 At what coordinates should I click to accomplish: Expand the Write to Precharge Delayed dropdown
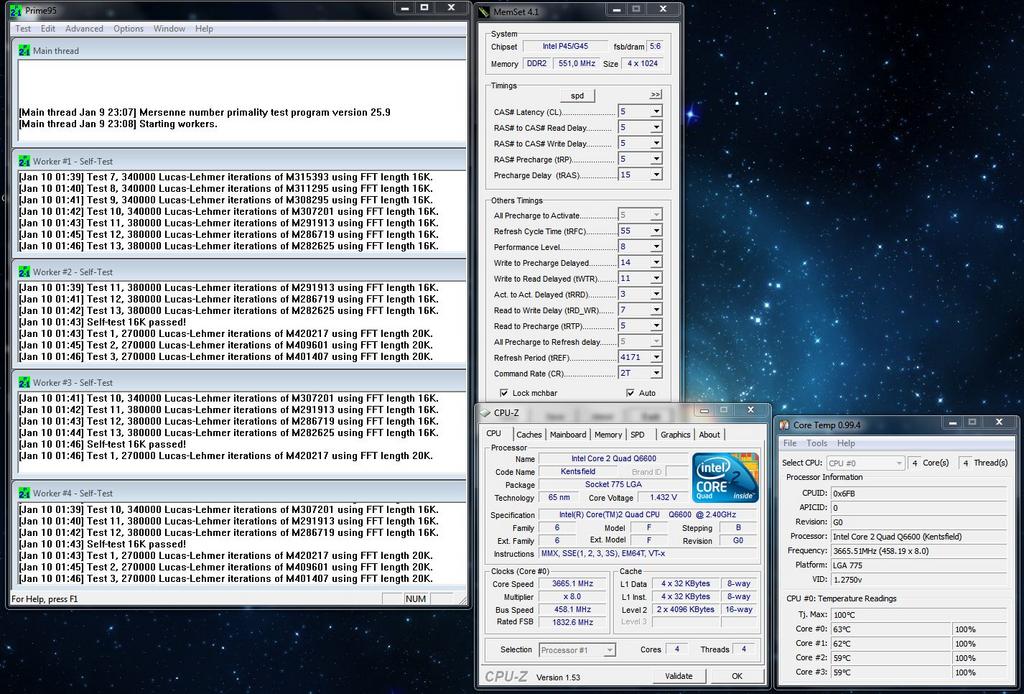pyautogui.click(x=656, y=262)
